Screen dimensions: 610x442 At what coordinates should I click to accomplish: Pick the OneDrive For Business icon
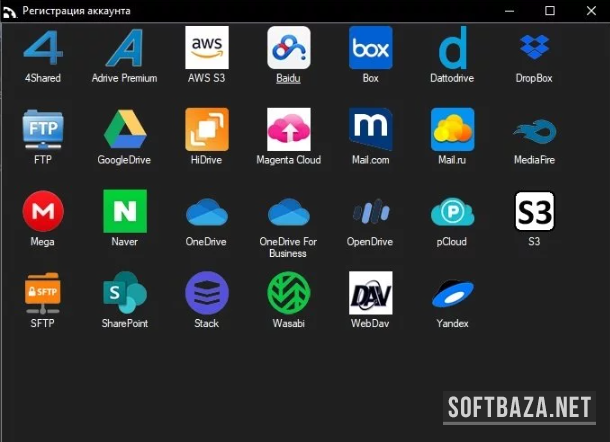tap(288, 211)
